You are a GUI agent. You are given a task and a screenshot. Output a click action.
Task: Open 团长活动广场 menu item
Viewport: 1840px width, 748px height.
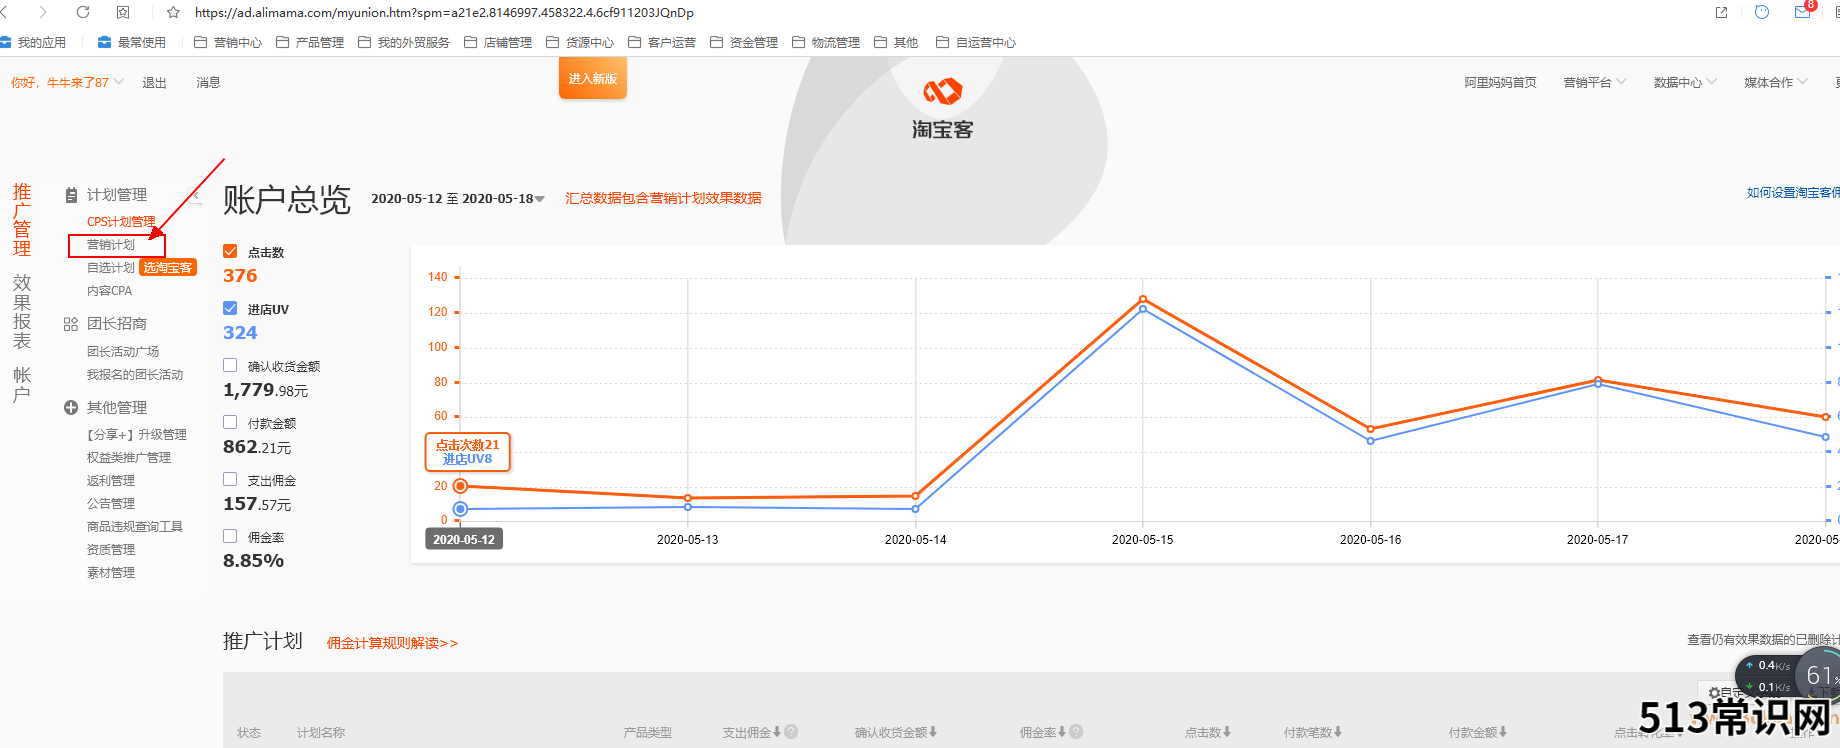pyautogui.click(x=123, y=352)
